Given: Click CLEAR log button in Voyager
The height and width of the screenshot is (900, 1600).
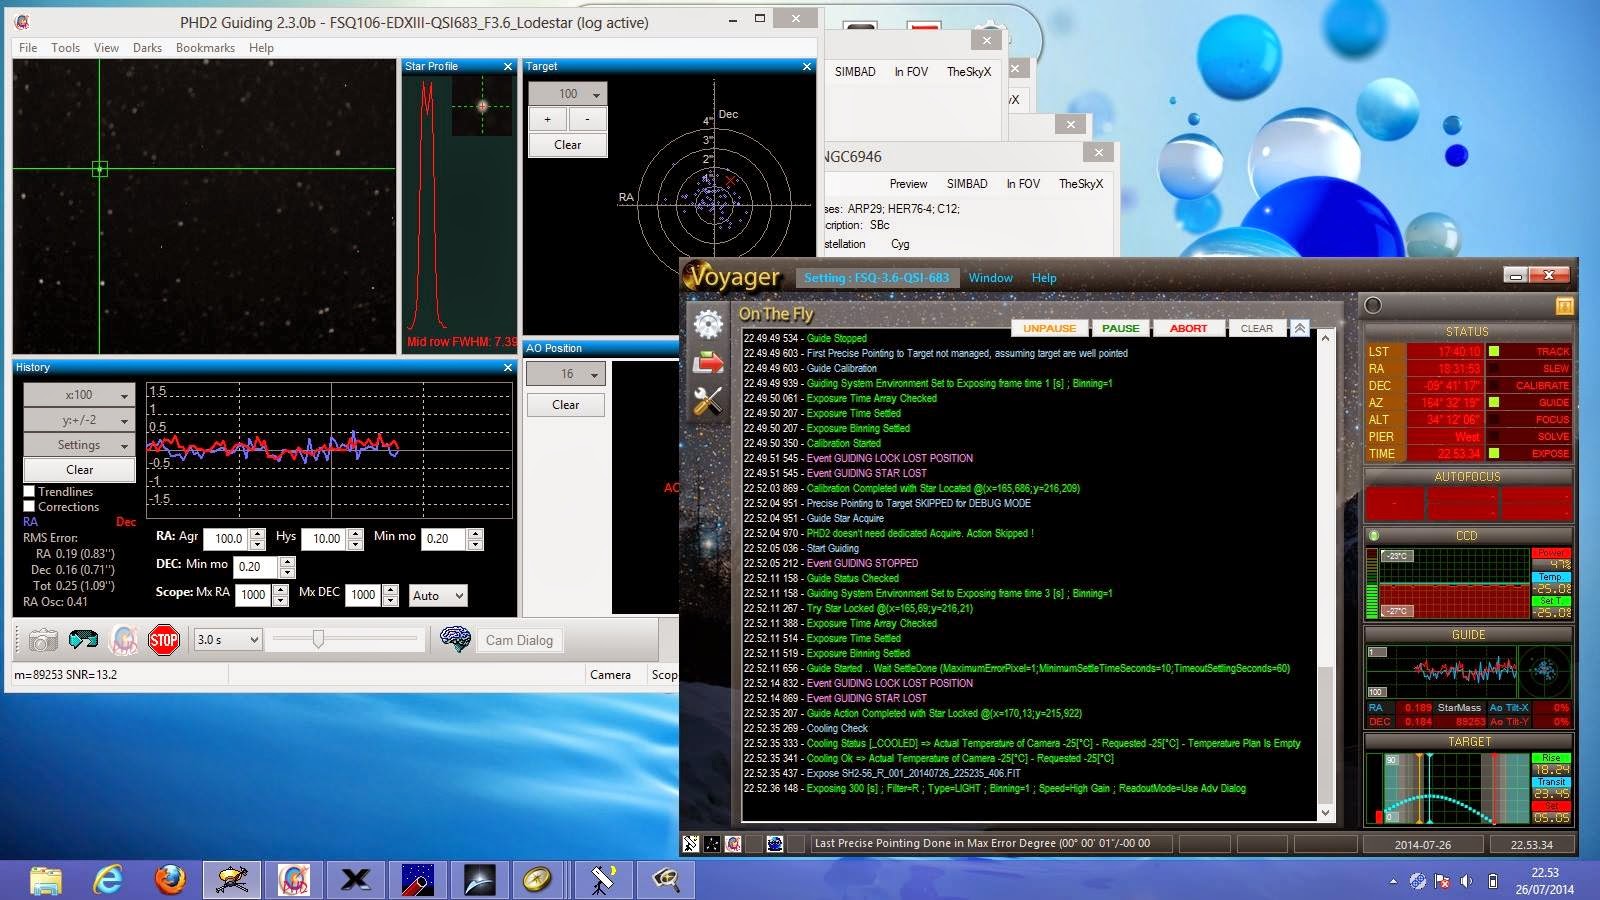Looking at the screenshot, I should [1257, 328].
